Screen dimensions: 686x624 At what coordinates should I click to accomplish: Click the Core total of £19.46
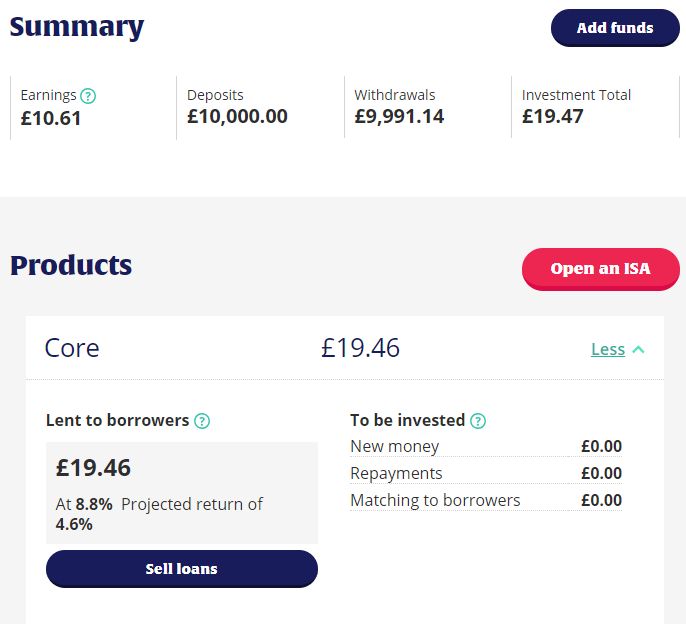click(360, 348)
